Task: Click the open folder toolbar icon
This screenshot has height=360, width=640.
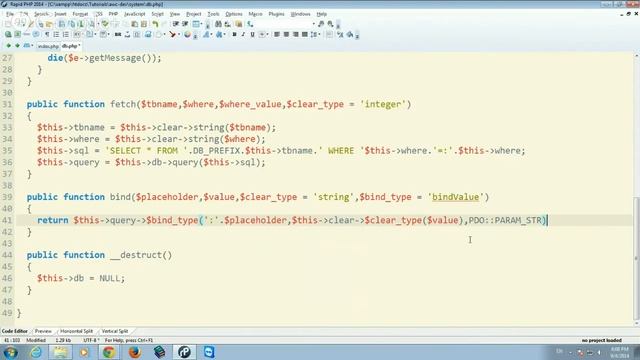Action: click(x=49, y=24)
